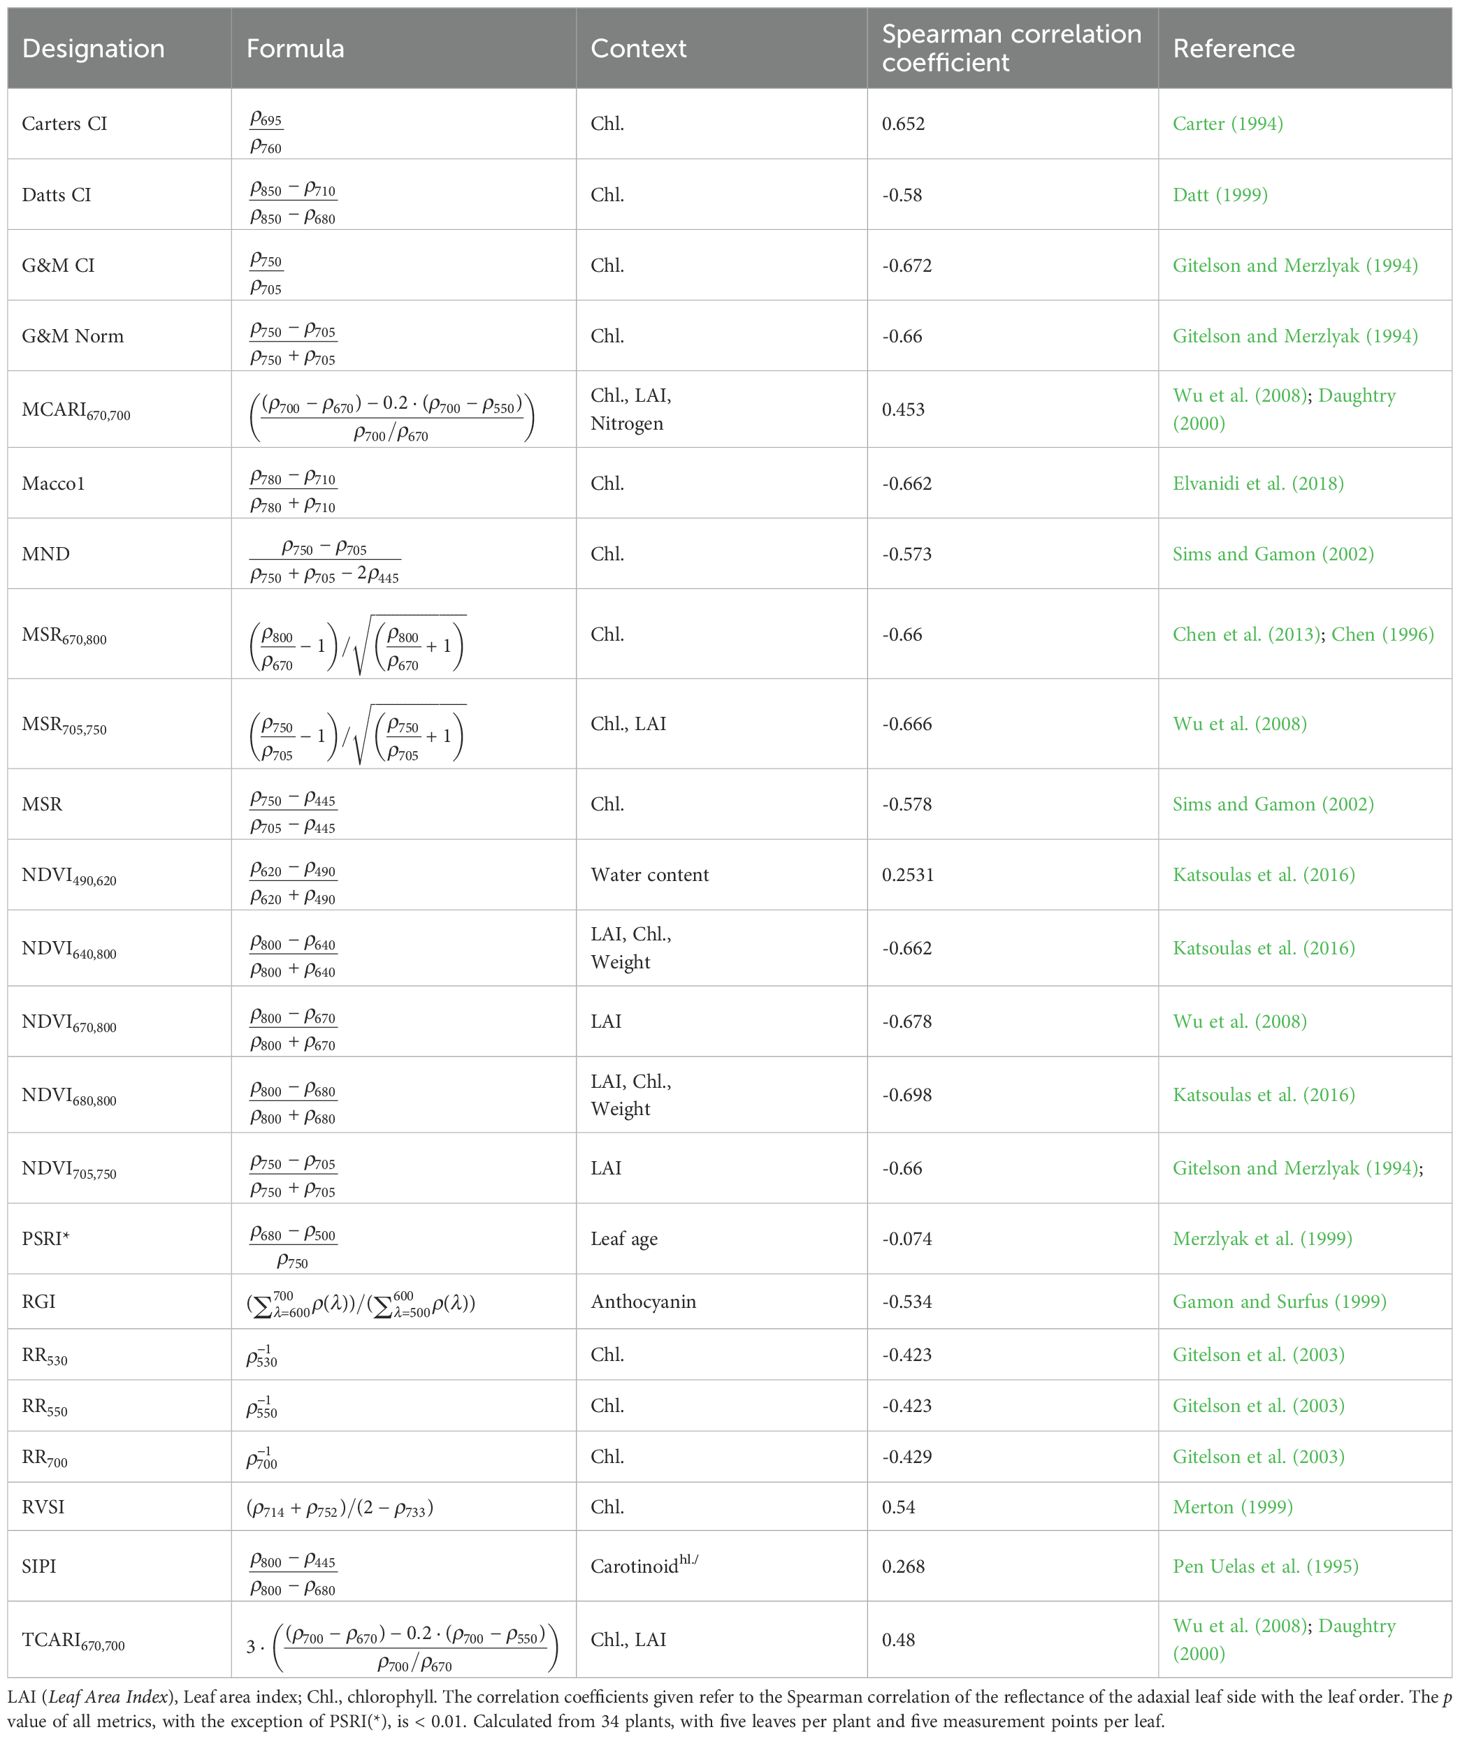Follow the Elvanidi et al. (2018) reference
Viewport: 1460px width, 1739px height.
click(1258, 483)
